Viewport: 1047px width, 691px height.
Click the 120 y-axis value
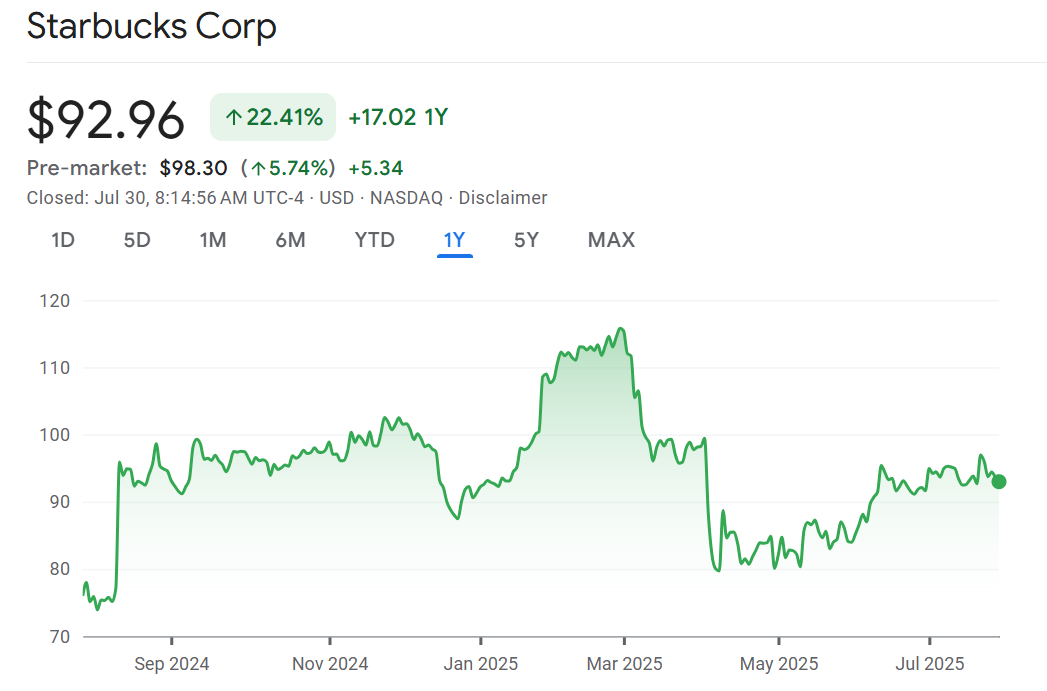[55, 301]
